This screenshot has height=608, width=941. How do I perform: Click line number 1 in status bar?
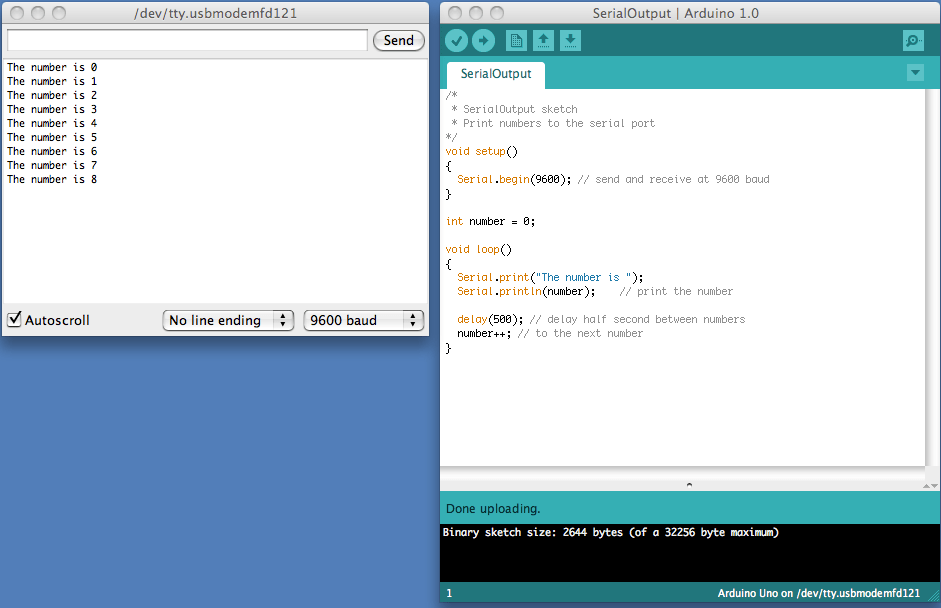click(449, 593)
